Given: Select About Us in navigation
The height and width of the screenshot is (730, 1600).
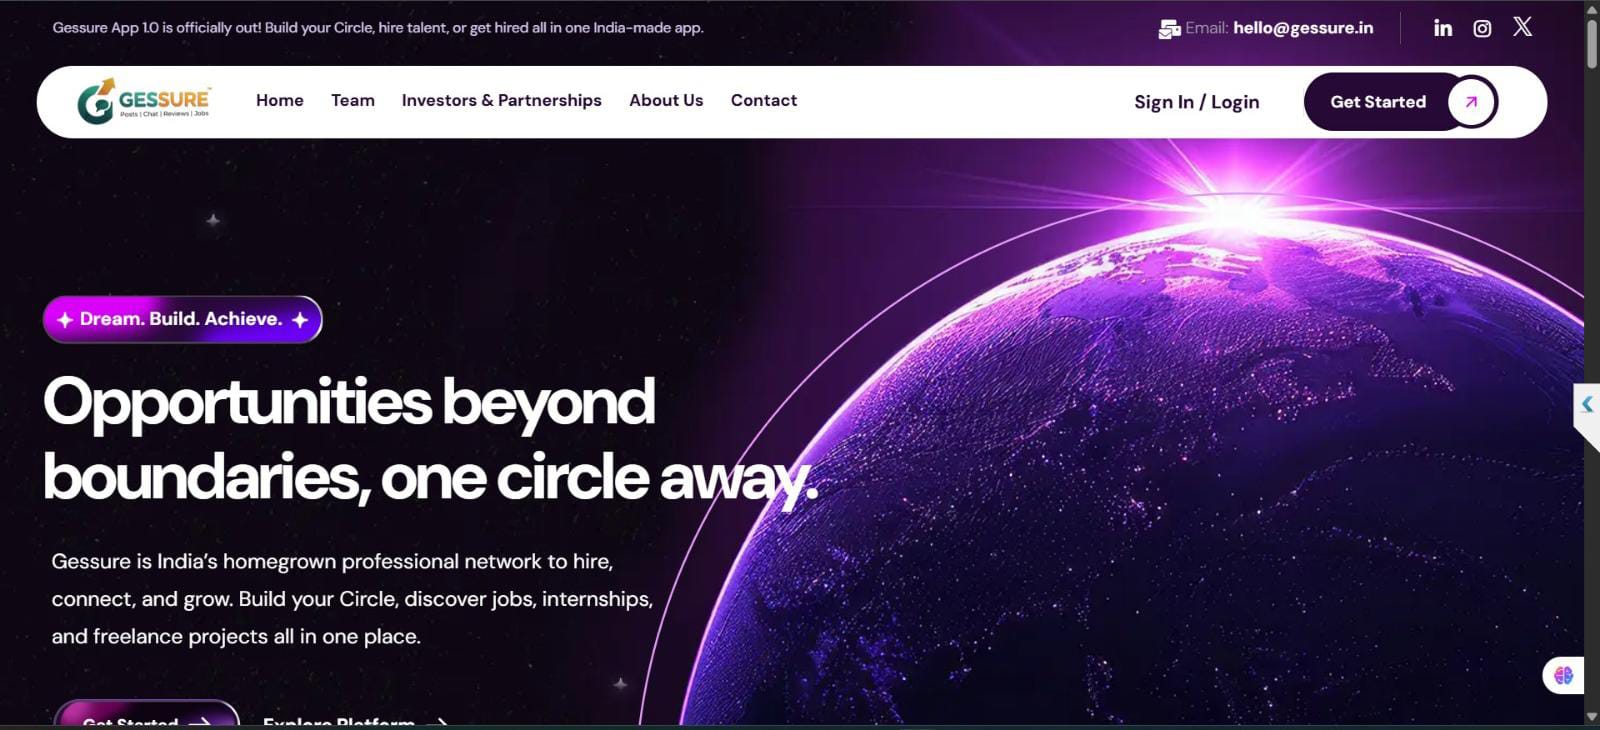Looking at the screenshot, I should click(666, 100).
